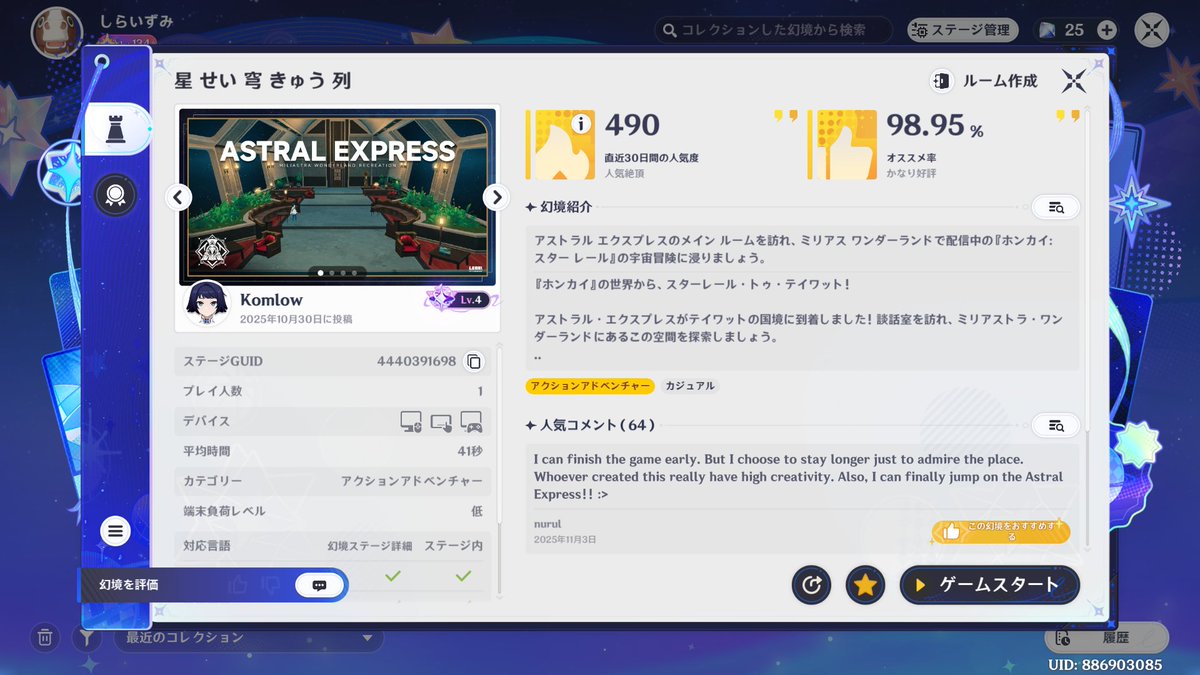Click the デバイス row
Image resolution: width=1200 pixels, height=675 pixels.
point(333,421)
